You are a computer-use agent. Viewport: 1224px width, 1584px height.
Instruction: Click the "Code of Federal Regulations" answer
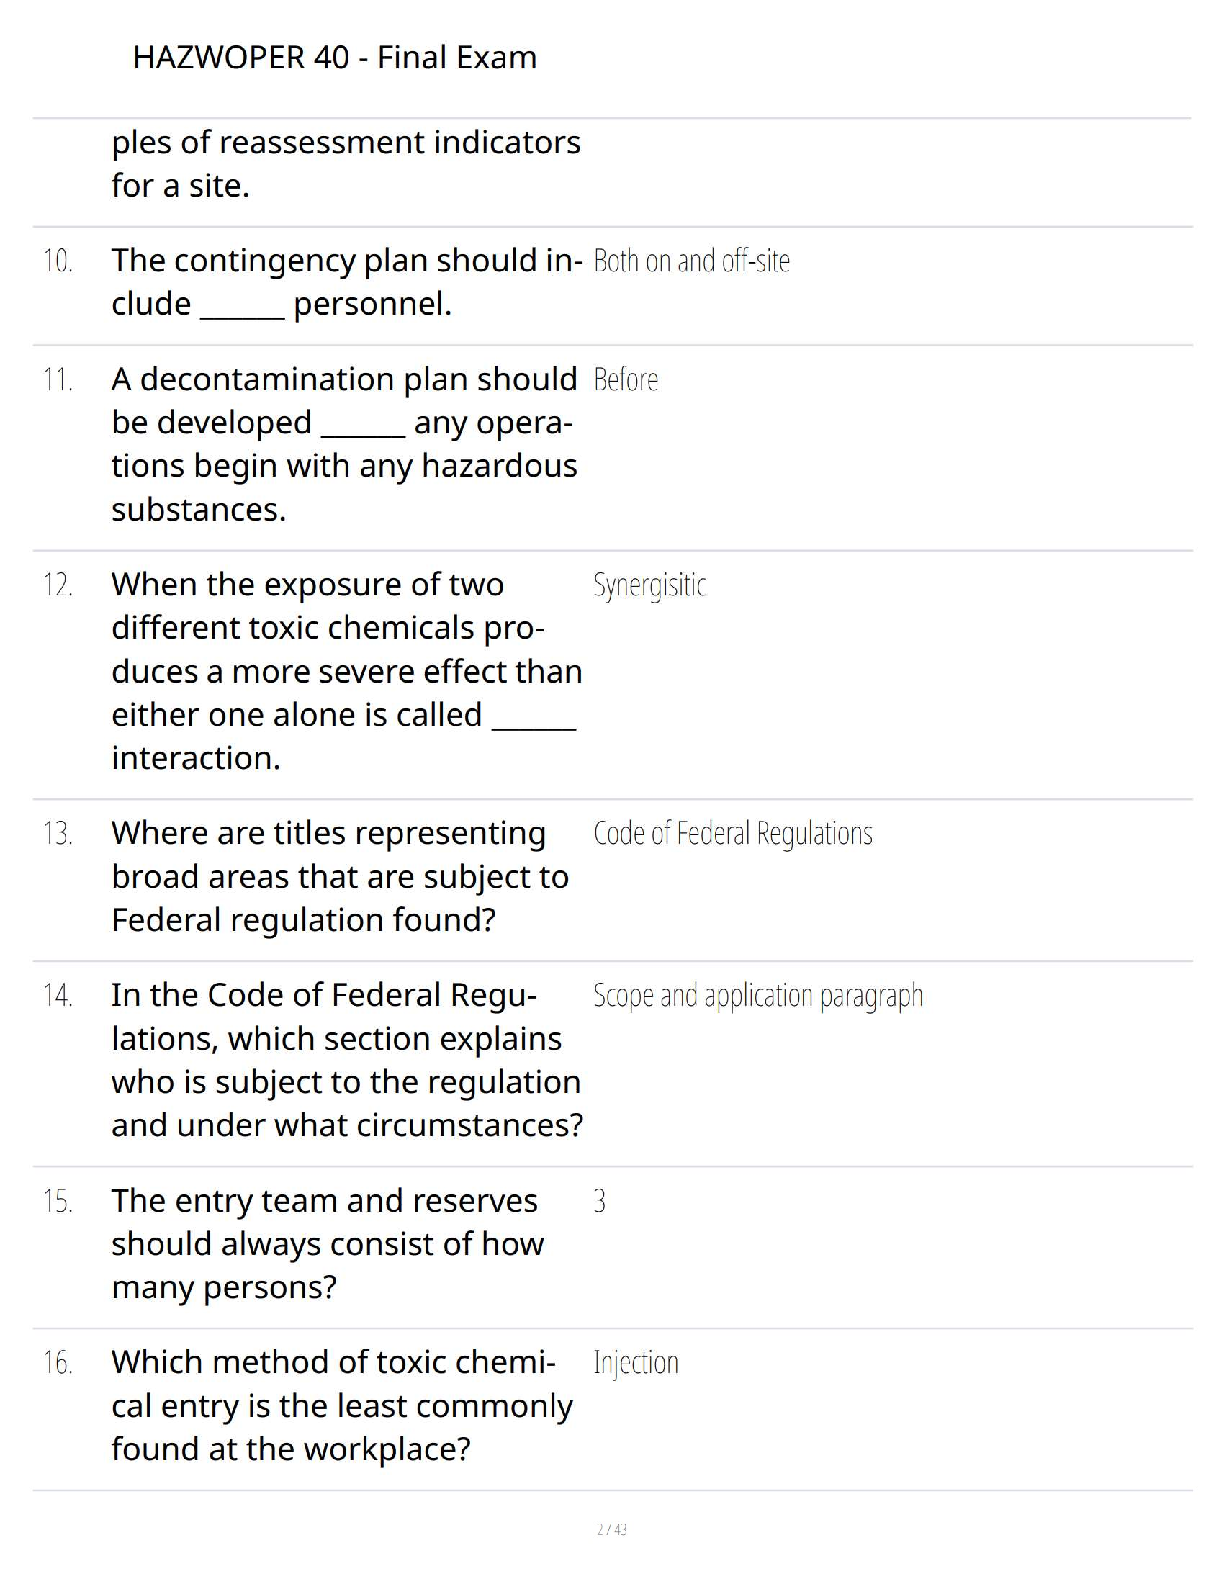(x=732, y=834)
